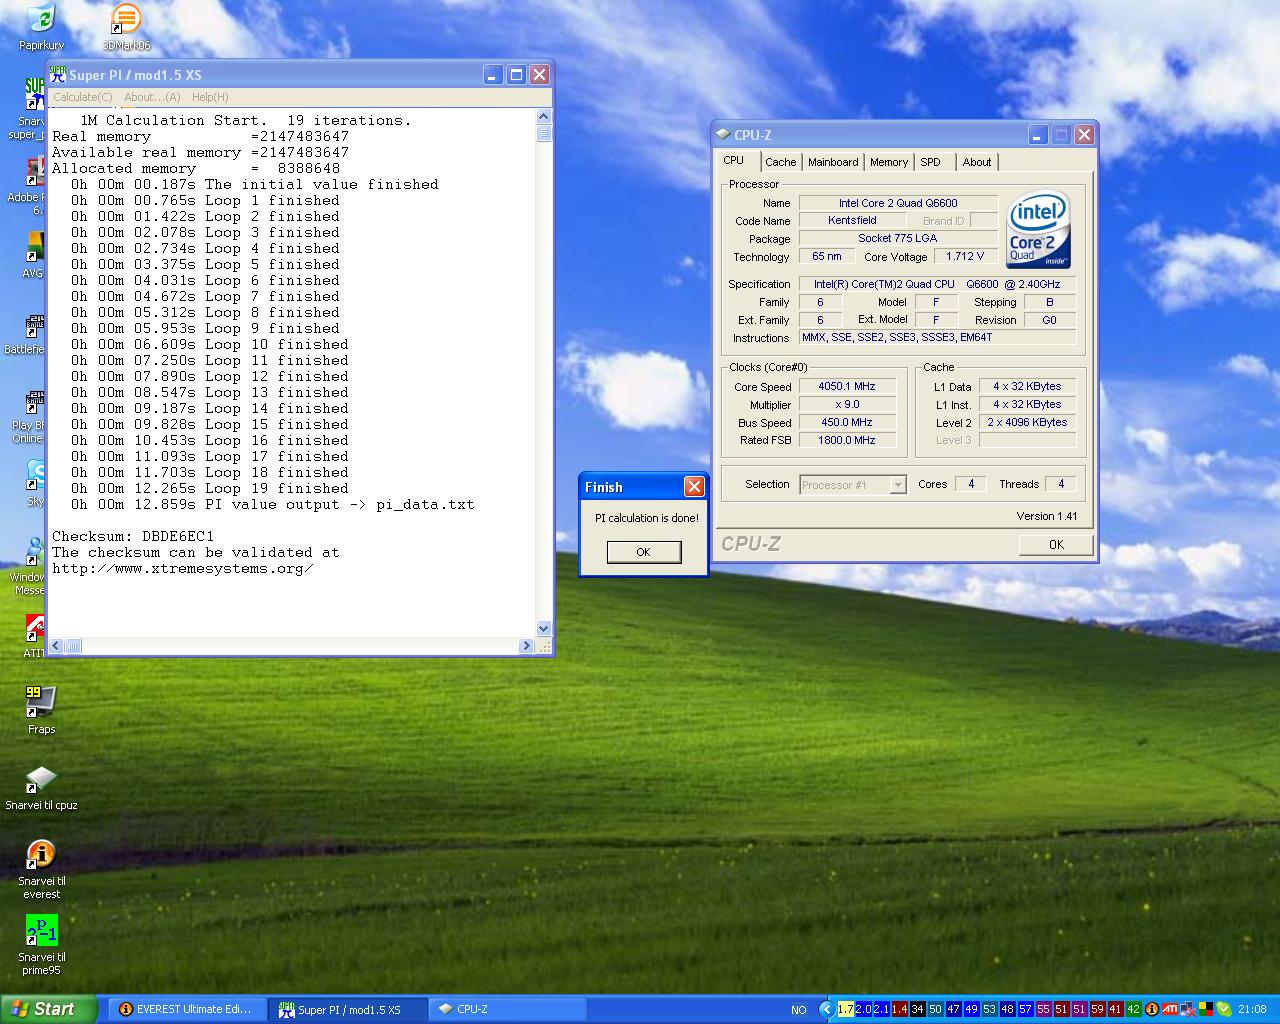Click the 21:08 taskbar clock
This screenshot has height=1024, width=1280.
click(x=1252, y=1010)
